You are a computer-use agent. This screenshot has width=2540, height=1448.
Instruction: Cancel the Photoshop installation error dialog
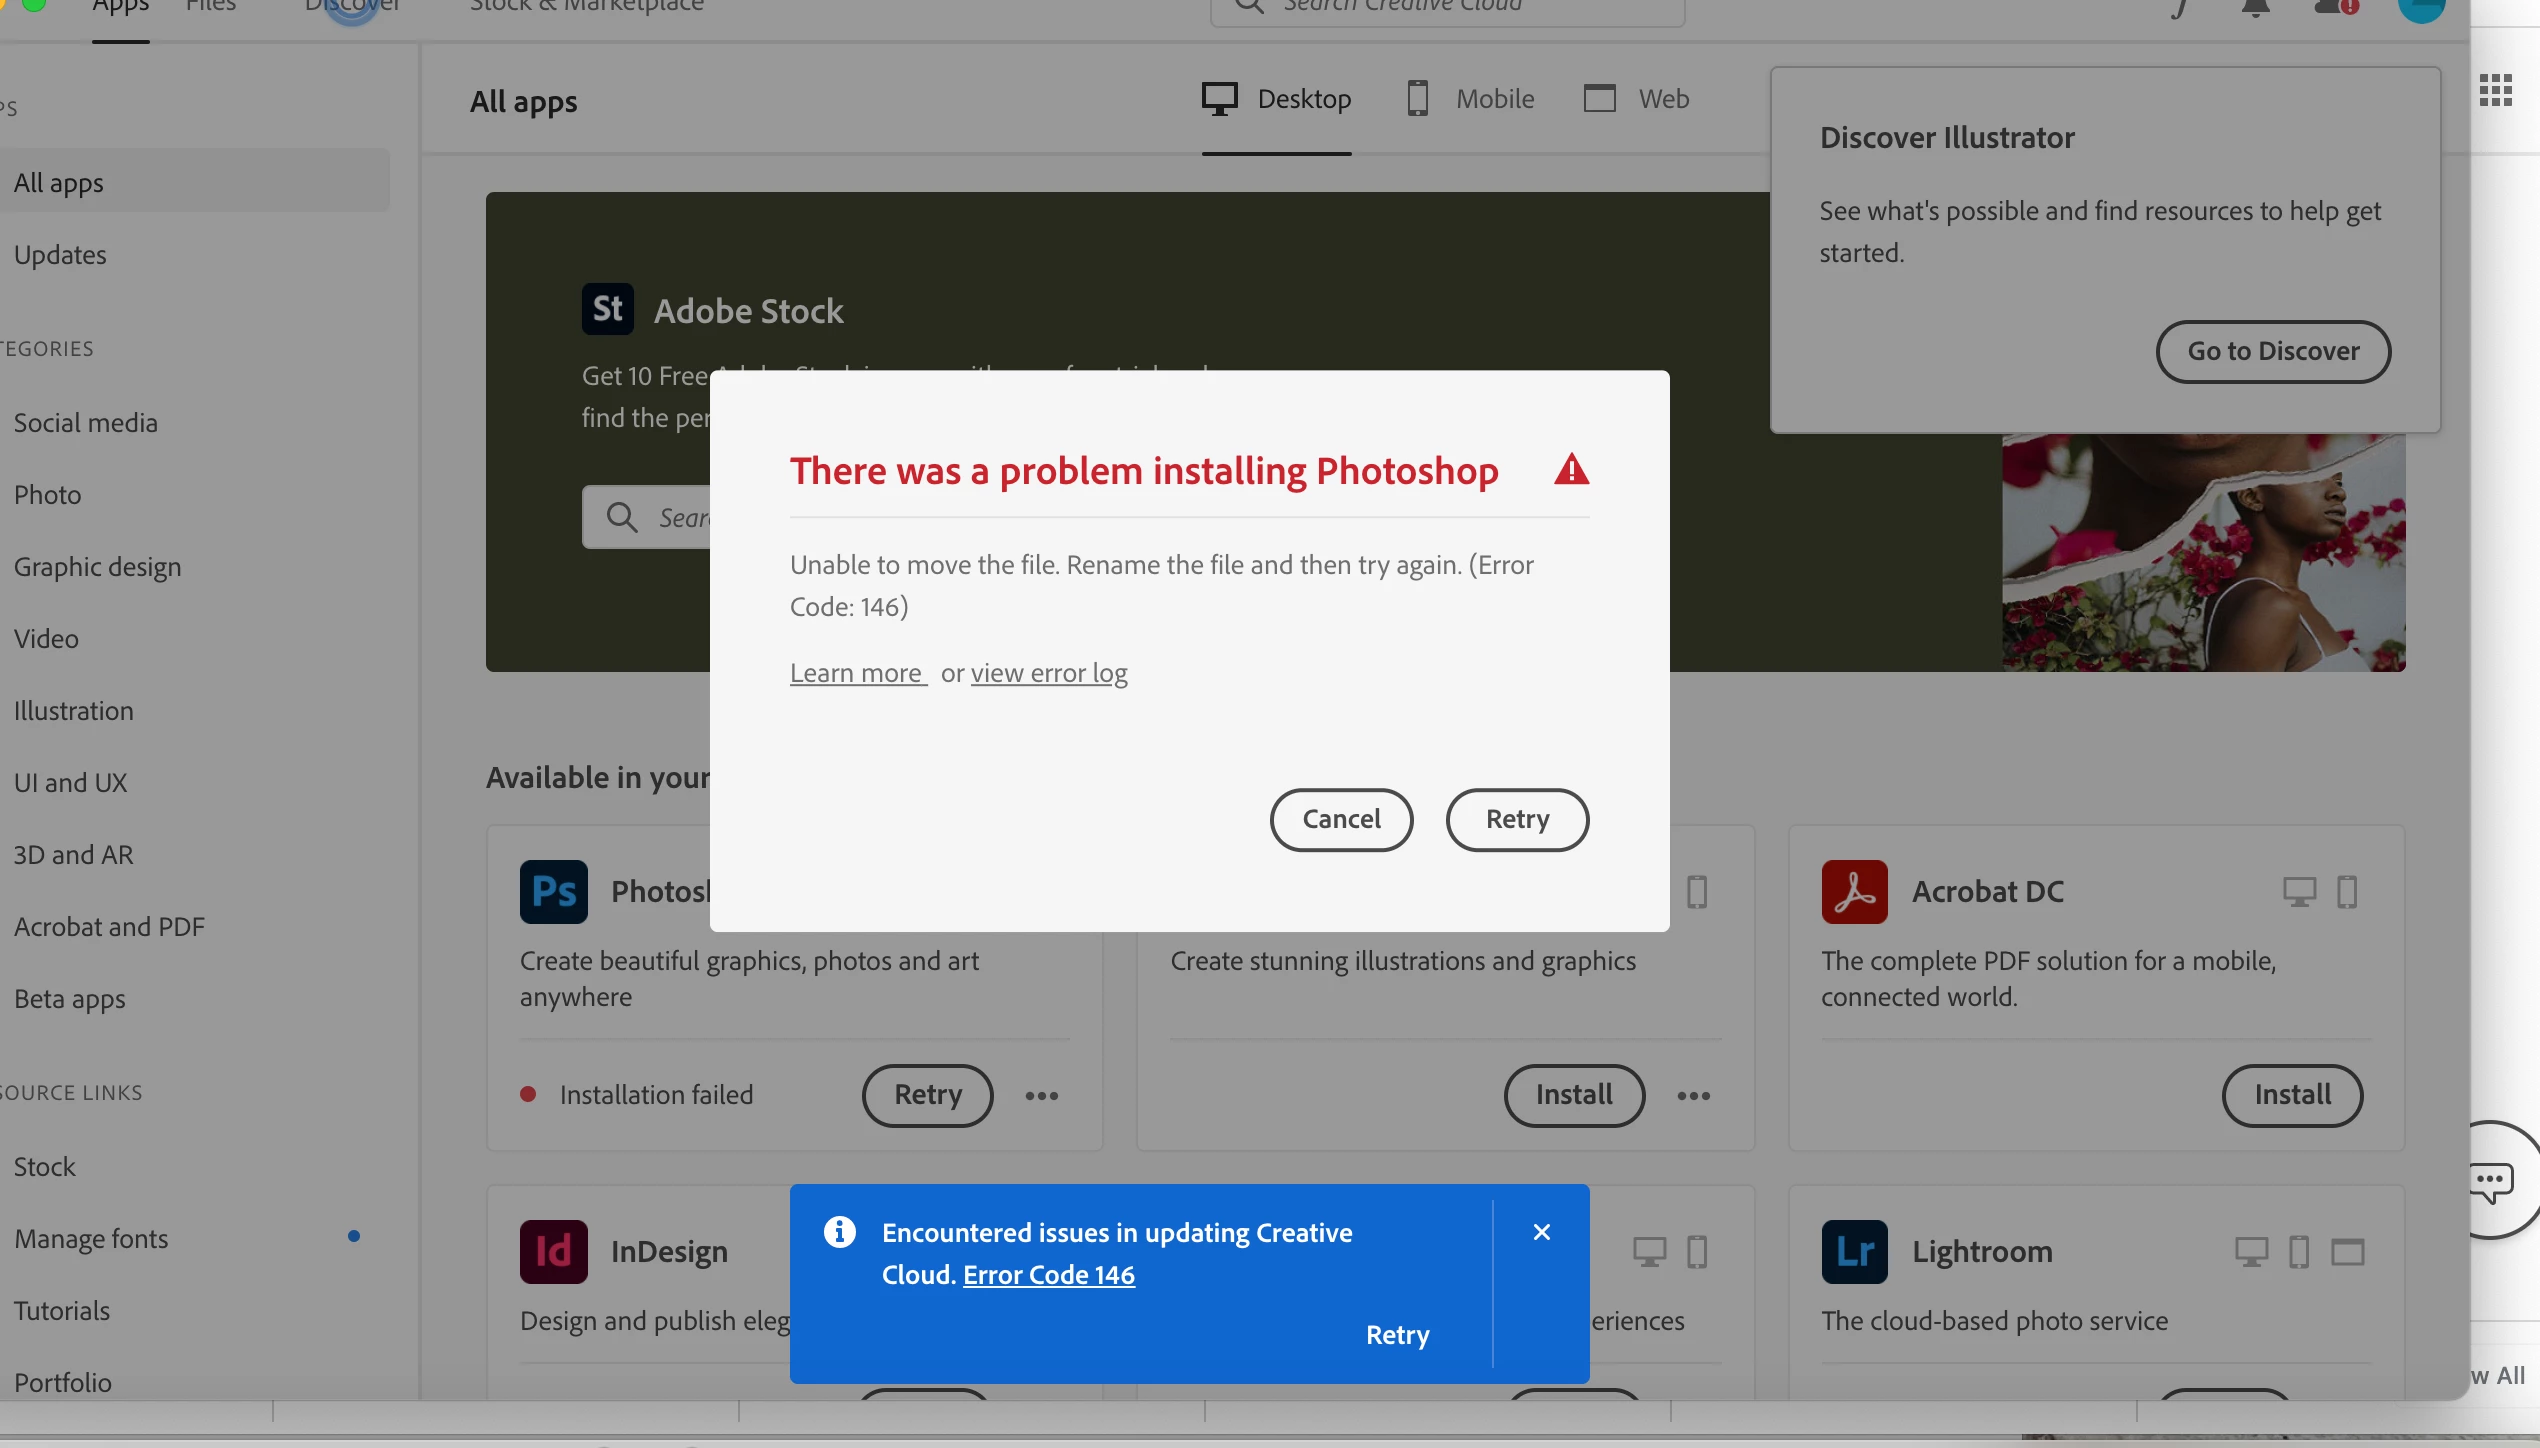[x=1340, y=819]
